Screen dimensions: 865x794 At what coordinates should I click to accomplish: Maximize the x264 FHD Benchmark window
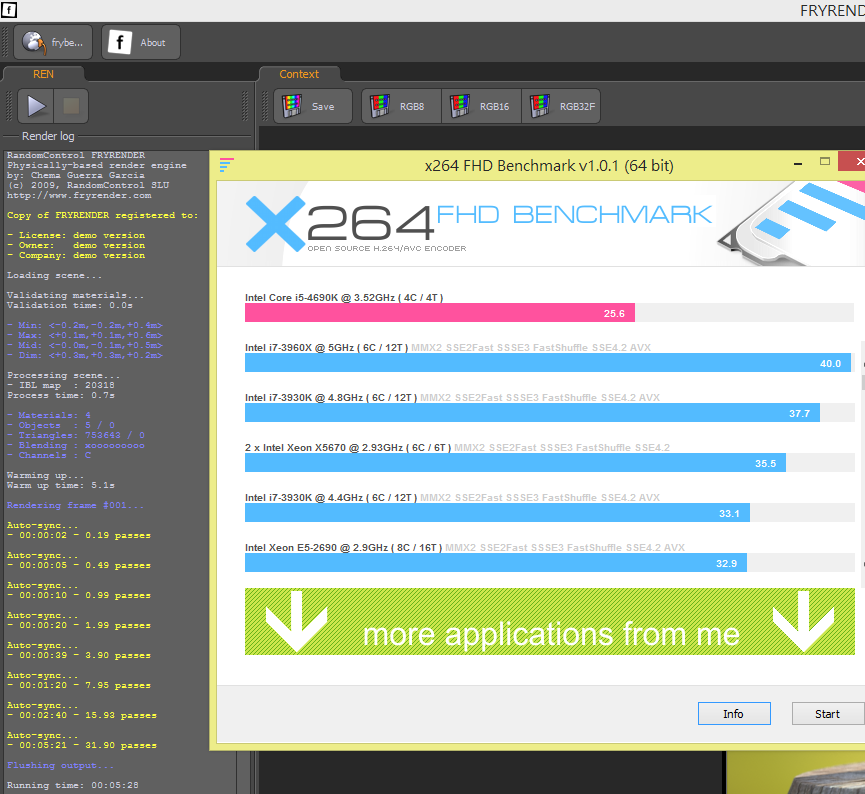coord(825,161)
